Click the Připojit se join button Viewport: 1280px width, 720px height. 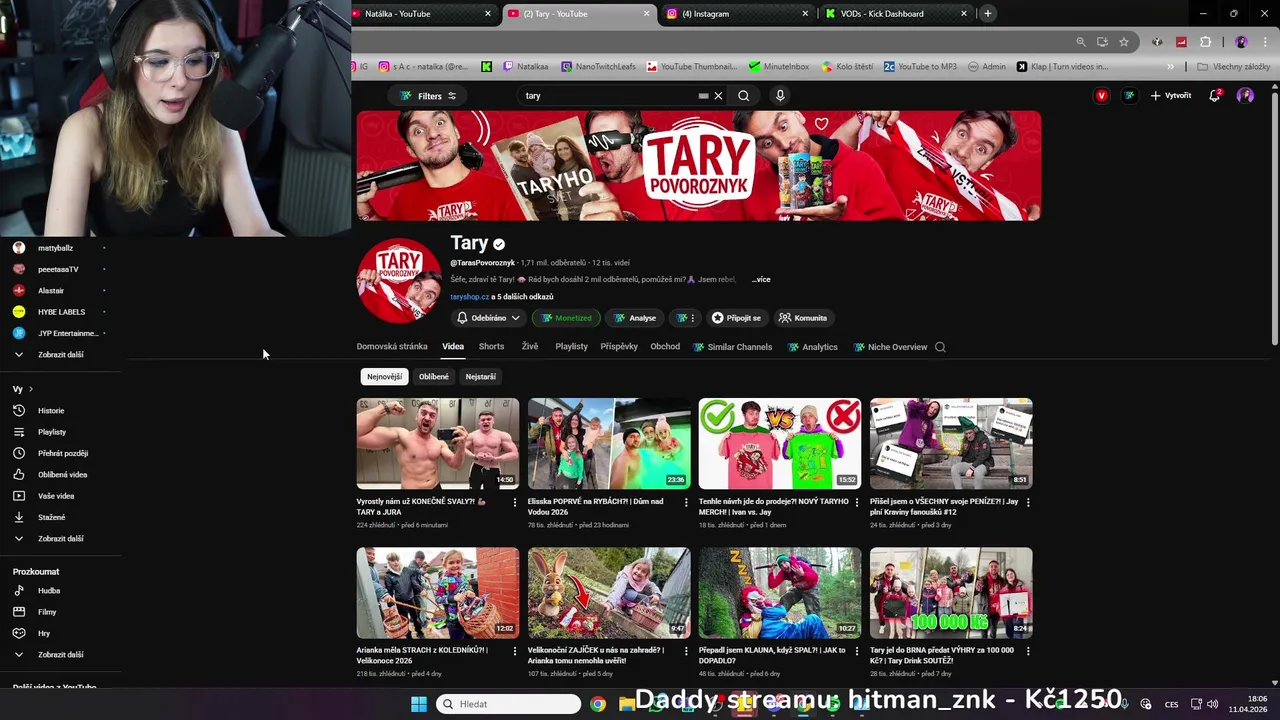point(736,318)
